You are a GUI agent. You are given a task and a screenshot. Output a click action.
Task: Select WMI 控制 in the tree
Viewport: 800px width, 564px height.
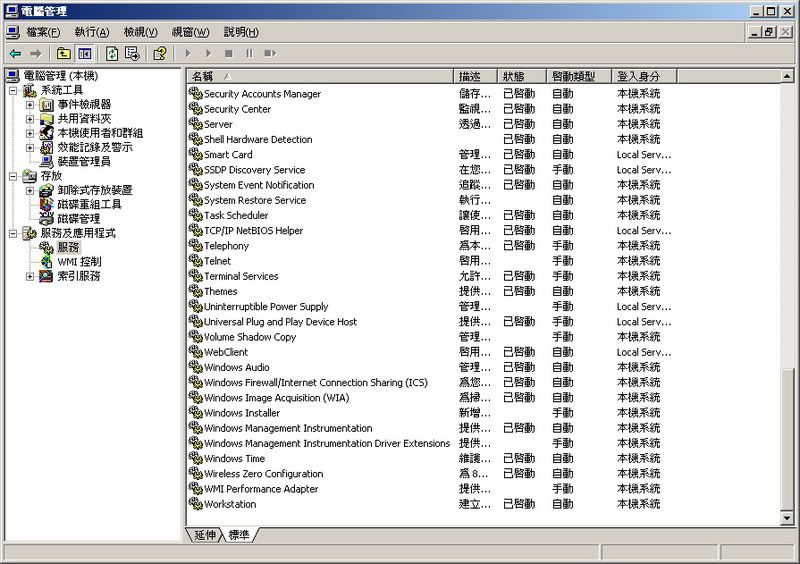click(x=79, y=262)
